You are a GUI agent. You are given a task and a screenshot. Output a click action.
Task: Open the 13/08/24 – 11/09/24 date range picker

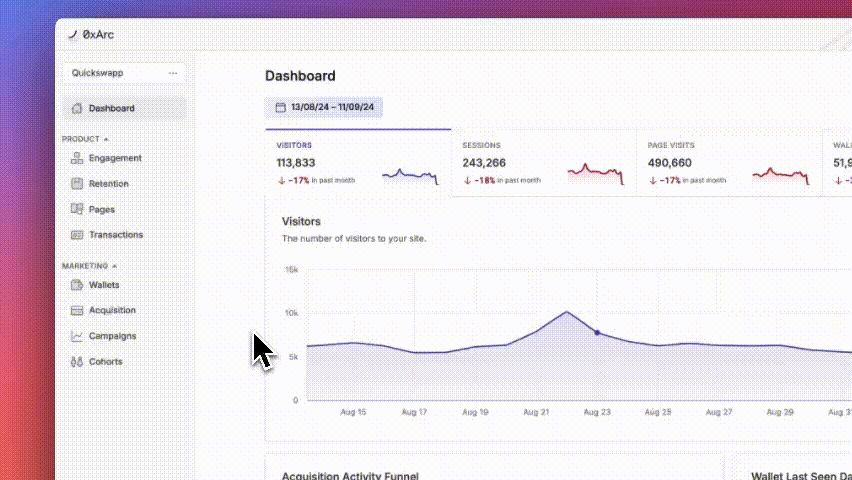[324, 107]
